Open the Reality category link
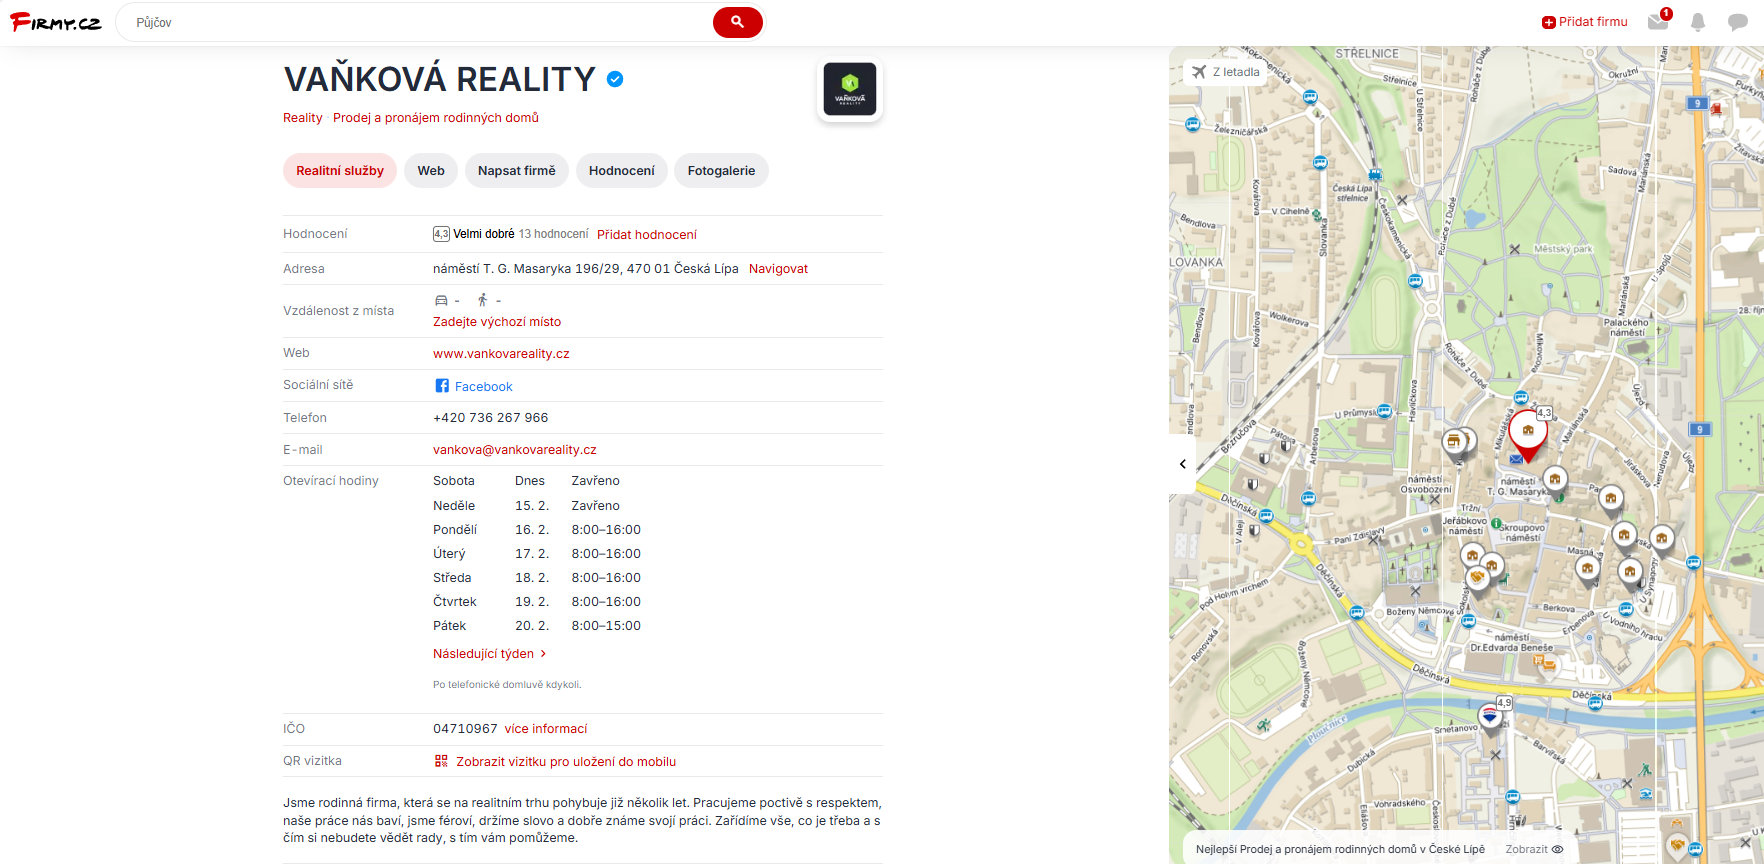The image size is (1764, 864). click(303, 118)
